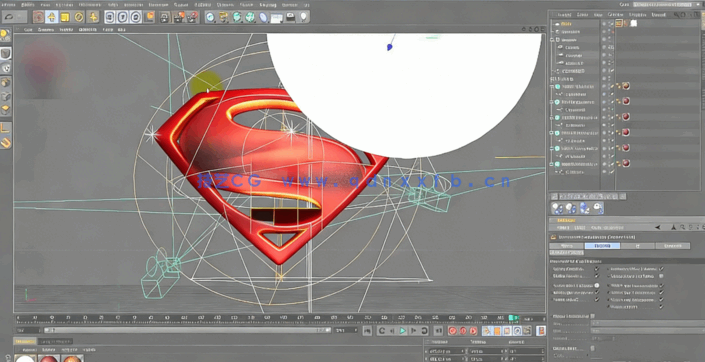Viewport: 705px width, 362px height.
Task: Click the Axis L-shaped icon in left palette
Action: coord(5,128)
